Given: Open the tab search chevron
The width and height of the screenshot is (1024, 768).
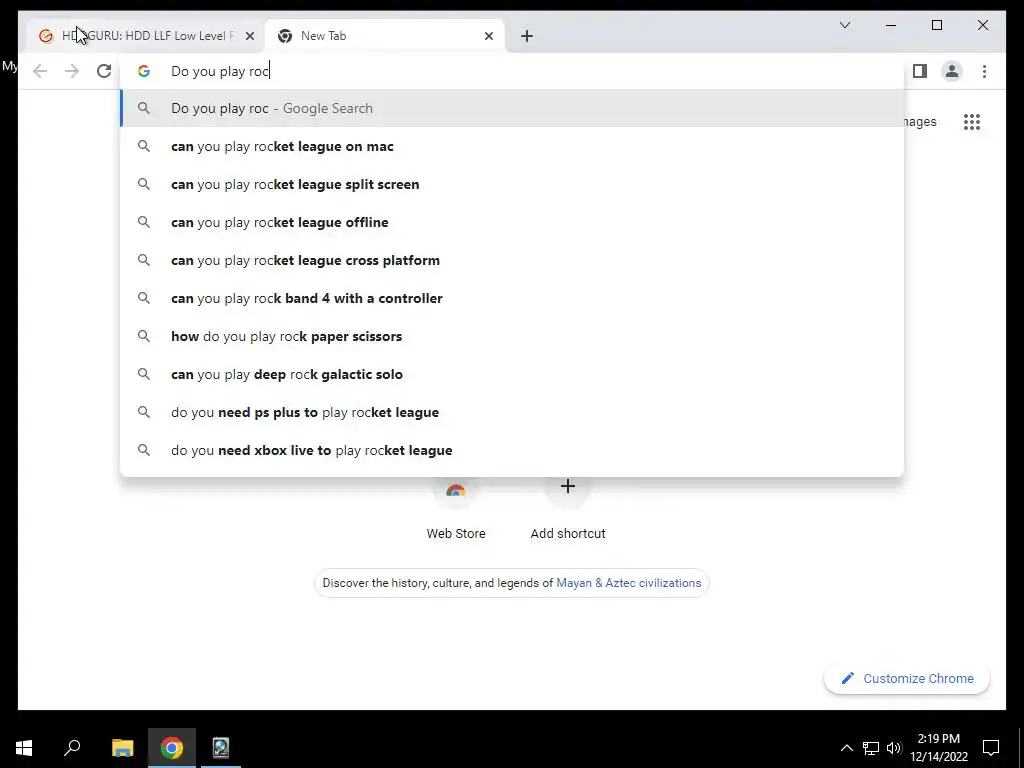Looking at the screenshot, I should click(x=845, y=25).
